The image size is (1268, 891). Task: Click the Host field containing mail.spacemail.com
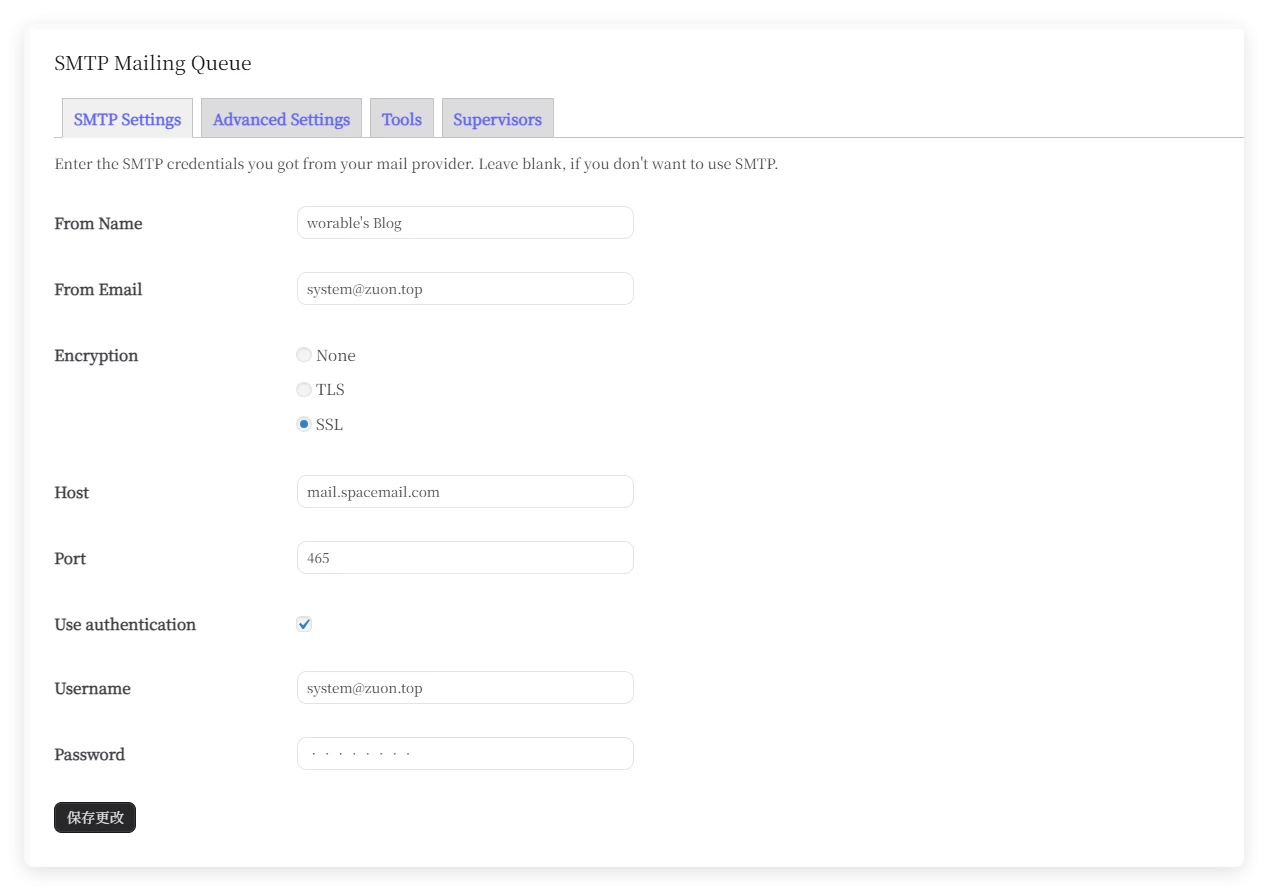(x=465, y=492)
